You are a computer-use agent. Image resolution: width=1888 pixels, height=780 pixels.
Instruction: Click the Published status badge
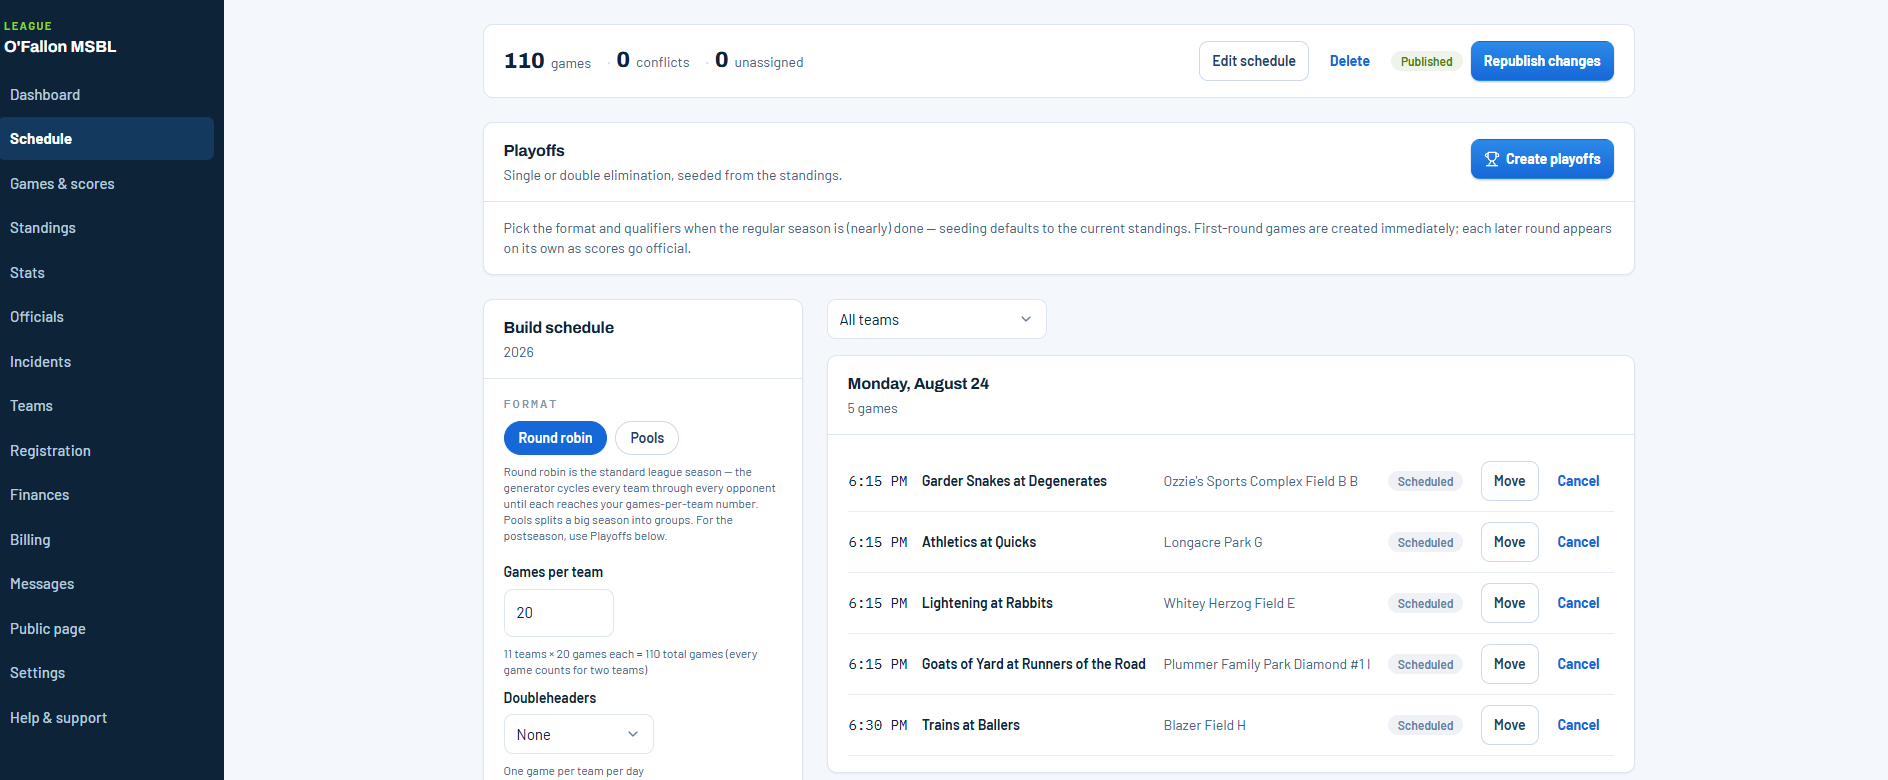(x=1426, y=61)
